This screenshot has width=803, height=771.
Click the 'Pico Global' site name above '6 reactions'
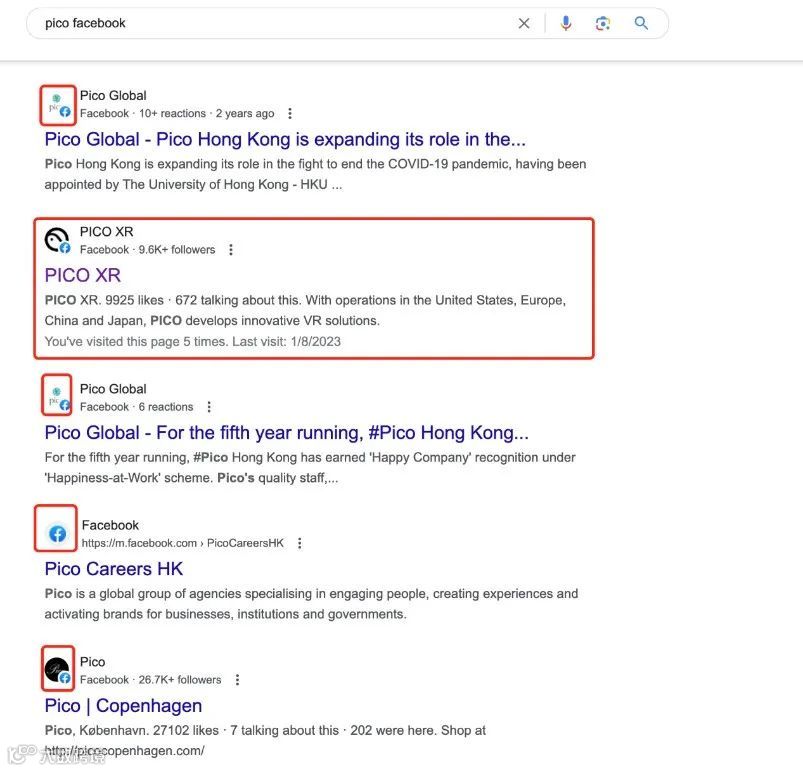(x=113, y=389)
